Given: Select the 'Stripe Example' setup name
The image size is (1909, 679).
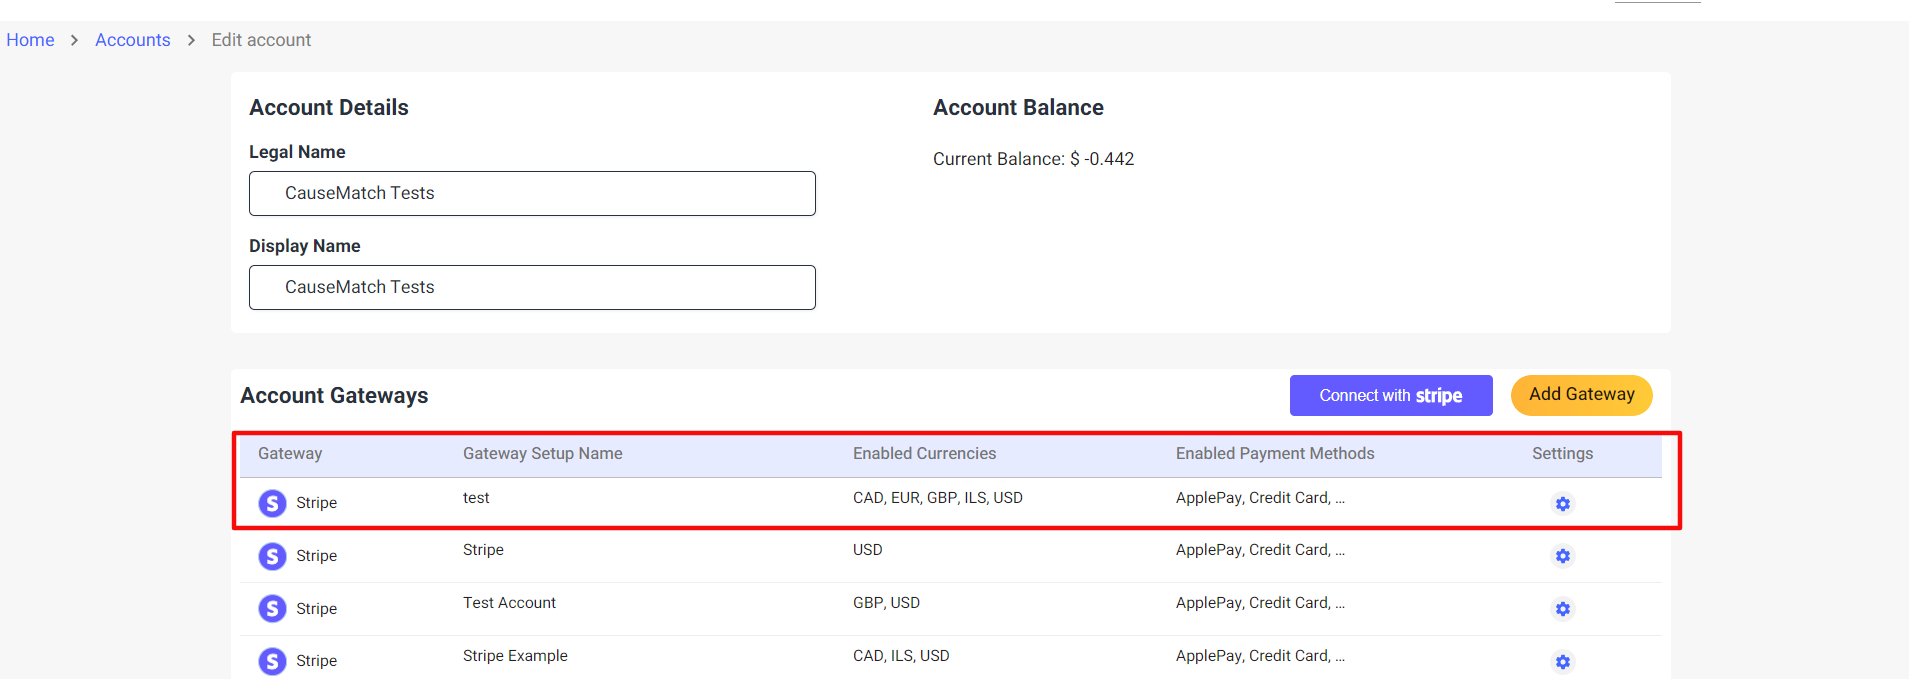Looking at the screenshot, I should (515, 656).
